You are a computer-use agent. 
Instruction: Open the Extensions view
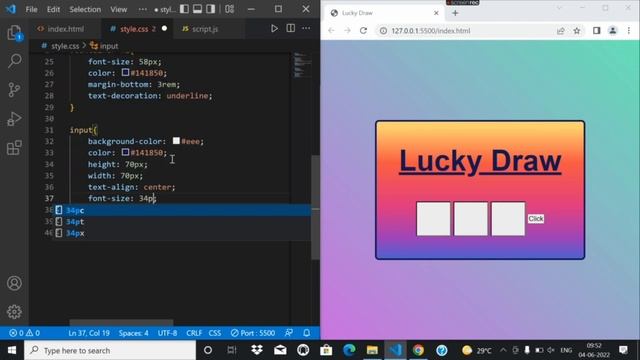14,148
